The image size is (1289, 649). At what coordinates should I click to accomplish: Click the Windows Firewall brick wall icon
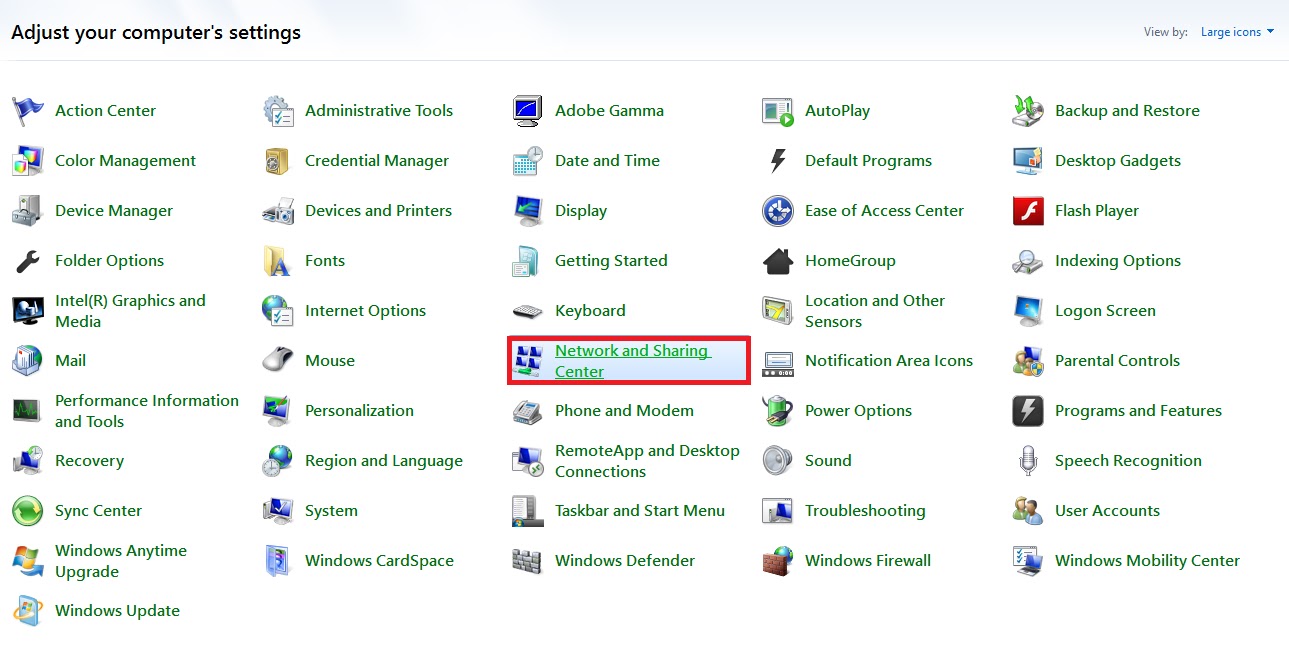coord(778,561)
